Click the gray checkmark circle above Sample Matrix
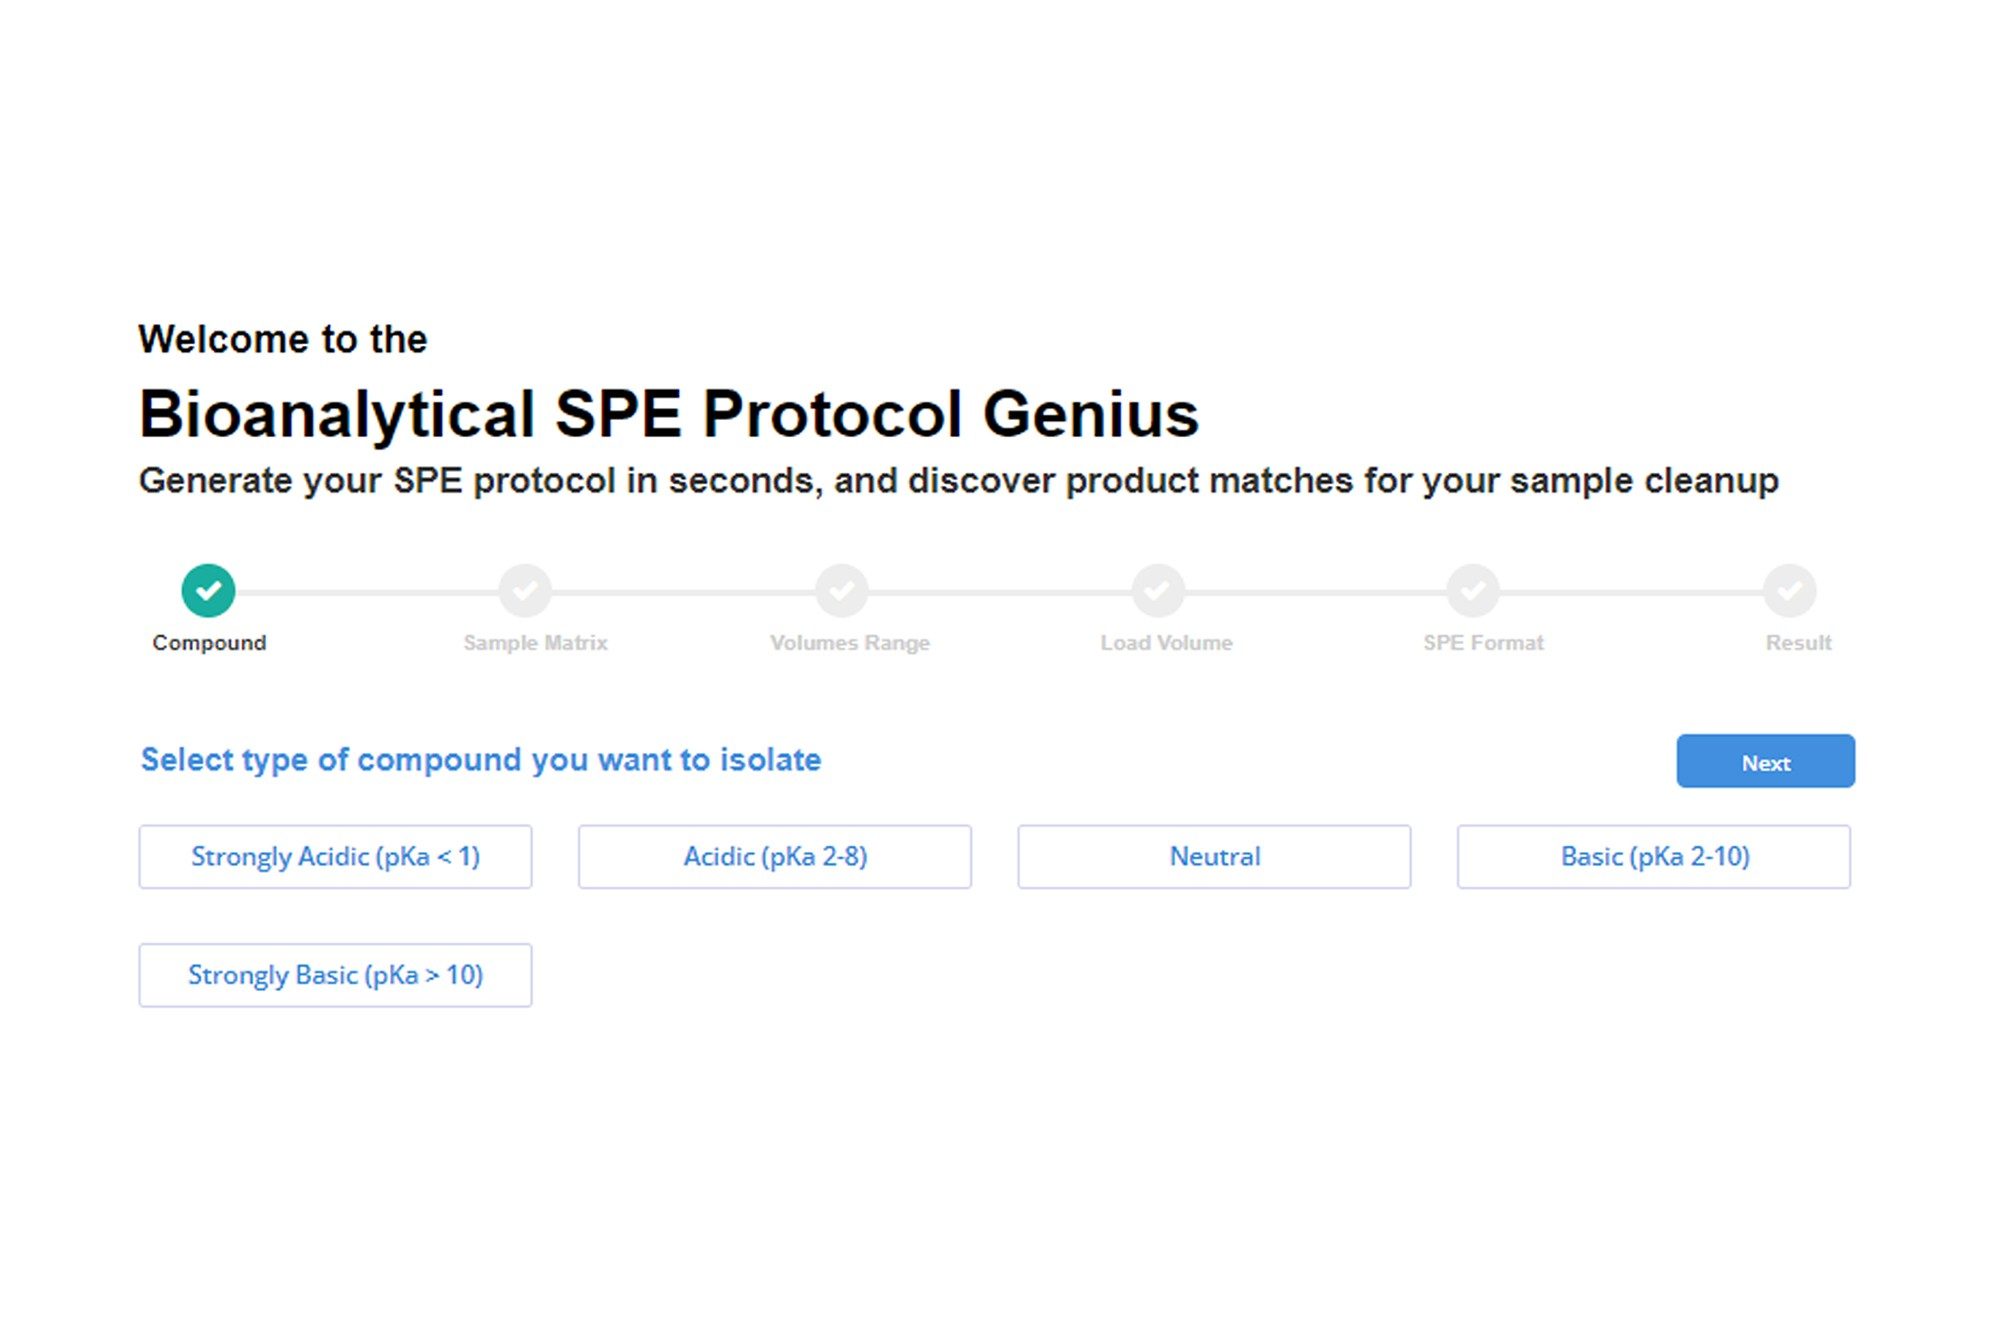The height and width of the screenshot is (1333, 2000). (x=525, y=591)
